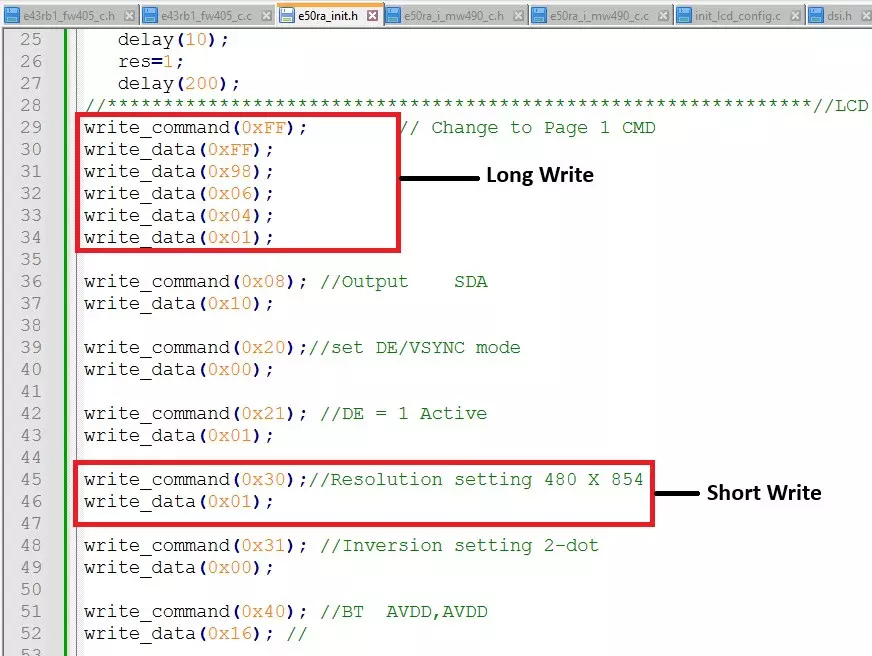The width and height of the screenshot is (872, 656).
Task: Close the e43rb1_fw405_c.h tab
Action: 127,15
